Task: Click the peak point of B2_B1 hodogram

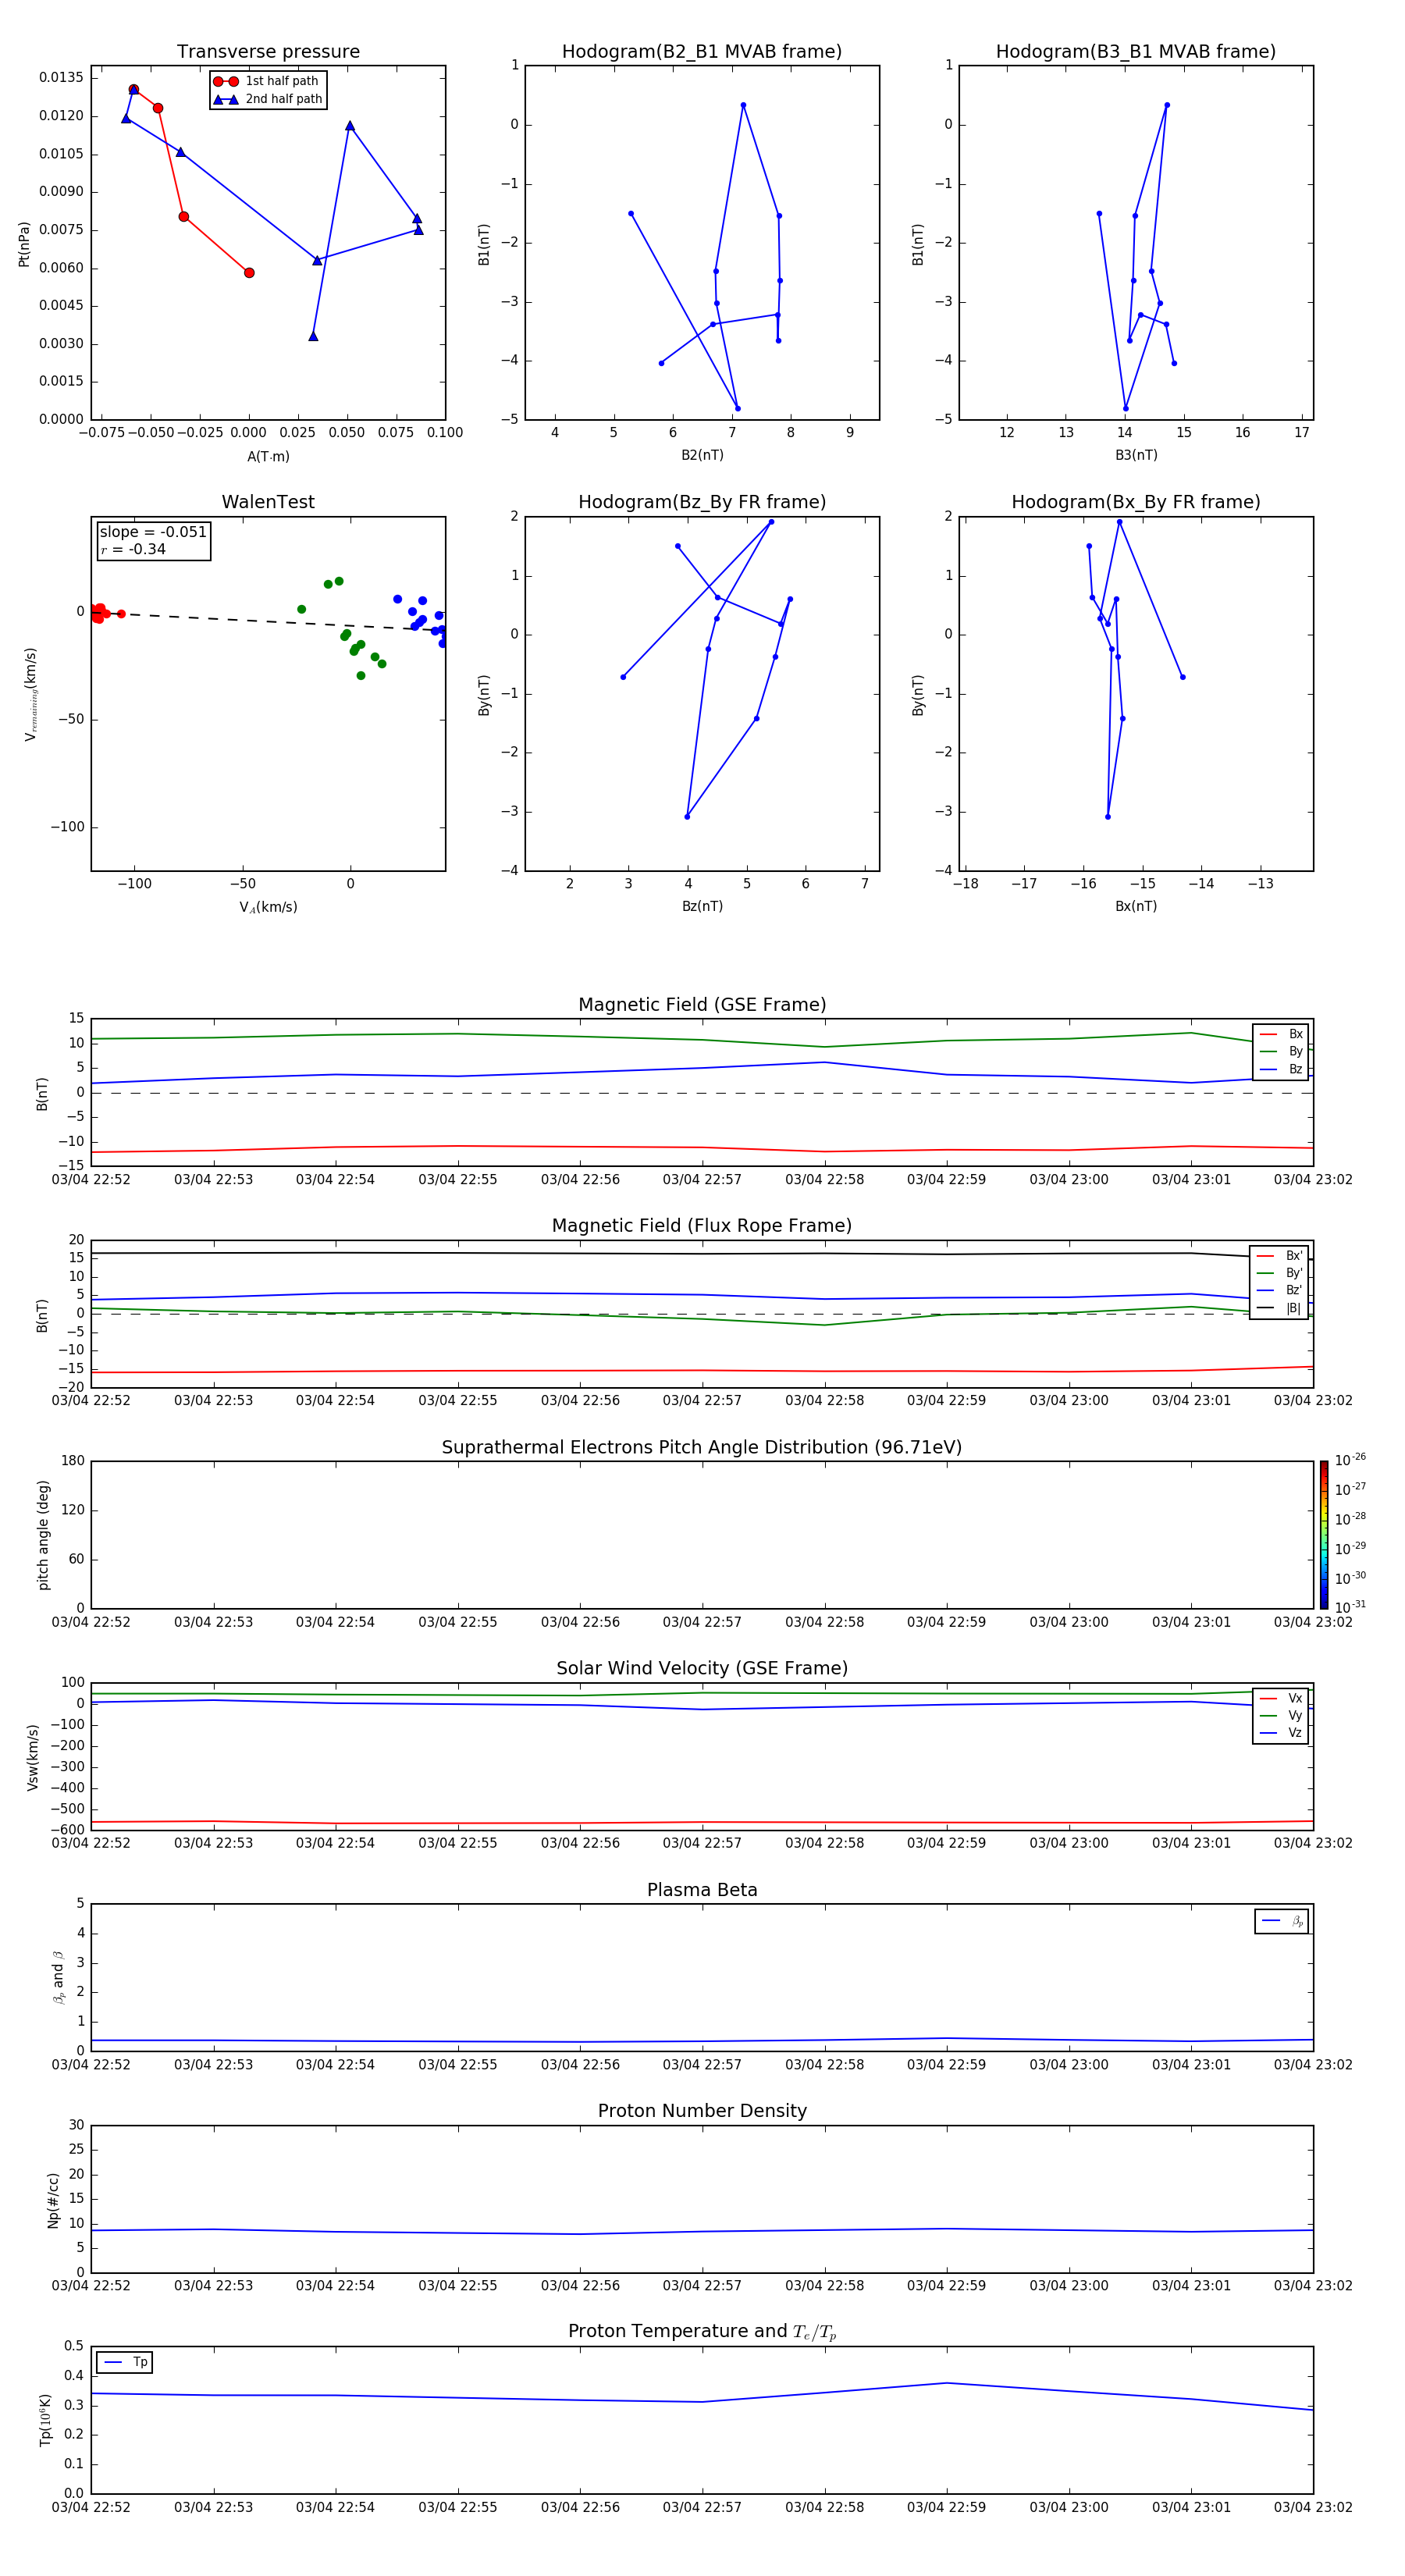Action: click(x=743, y=105)
